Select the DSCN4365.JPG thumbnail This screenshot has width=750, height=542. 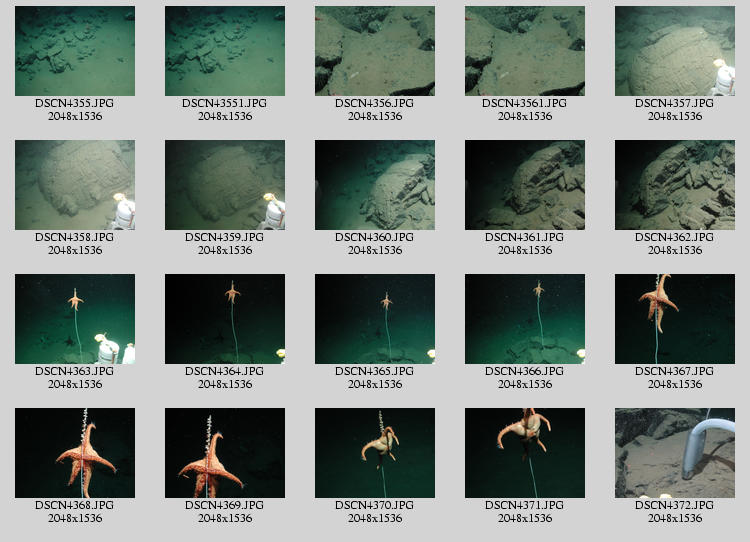coord(375,319)
